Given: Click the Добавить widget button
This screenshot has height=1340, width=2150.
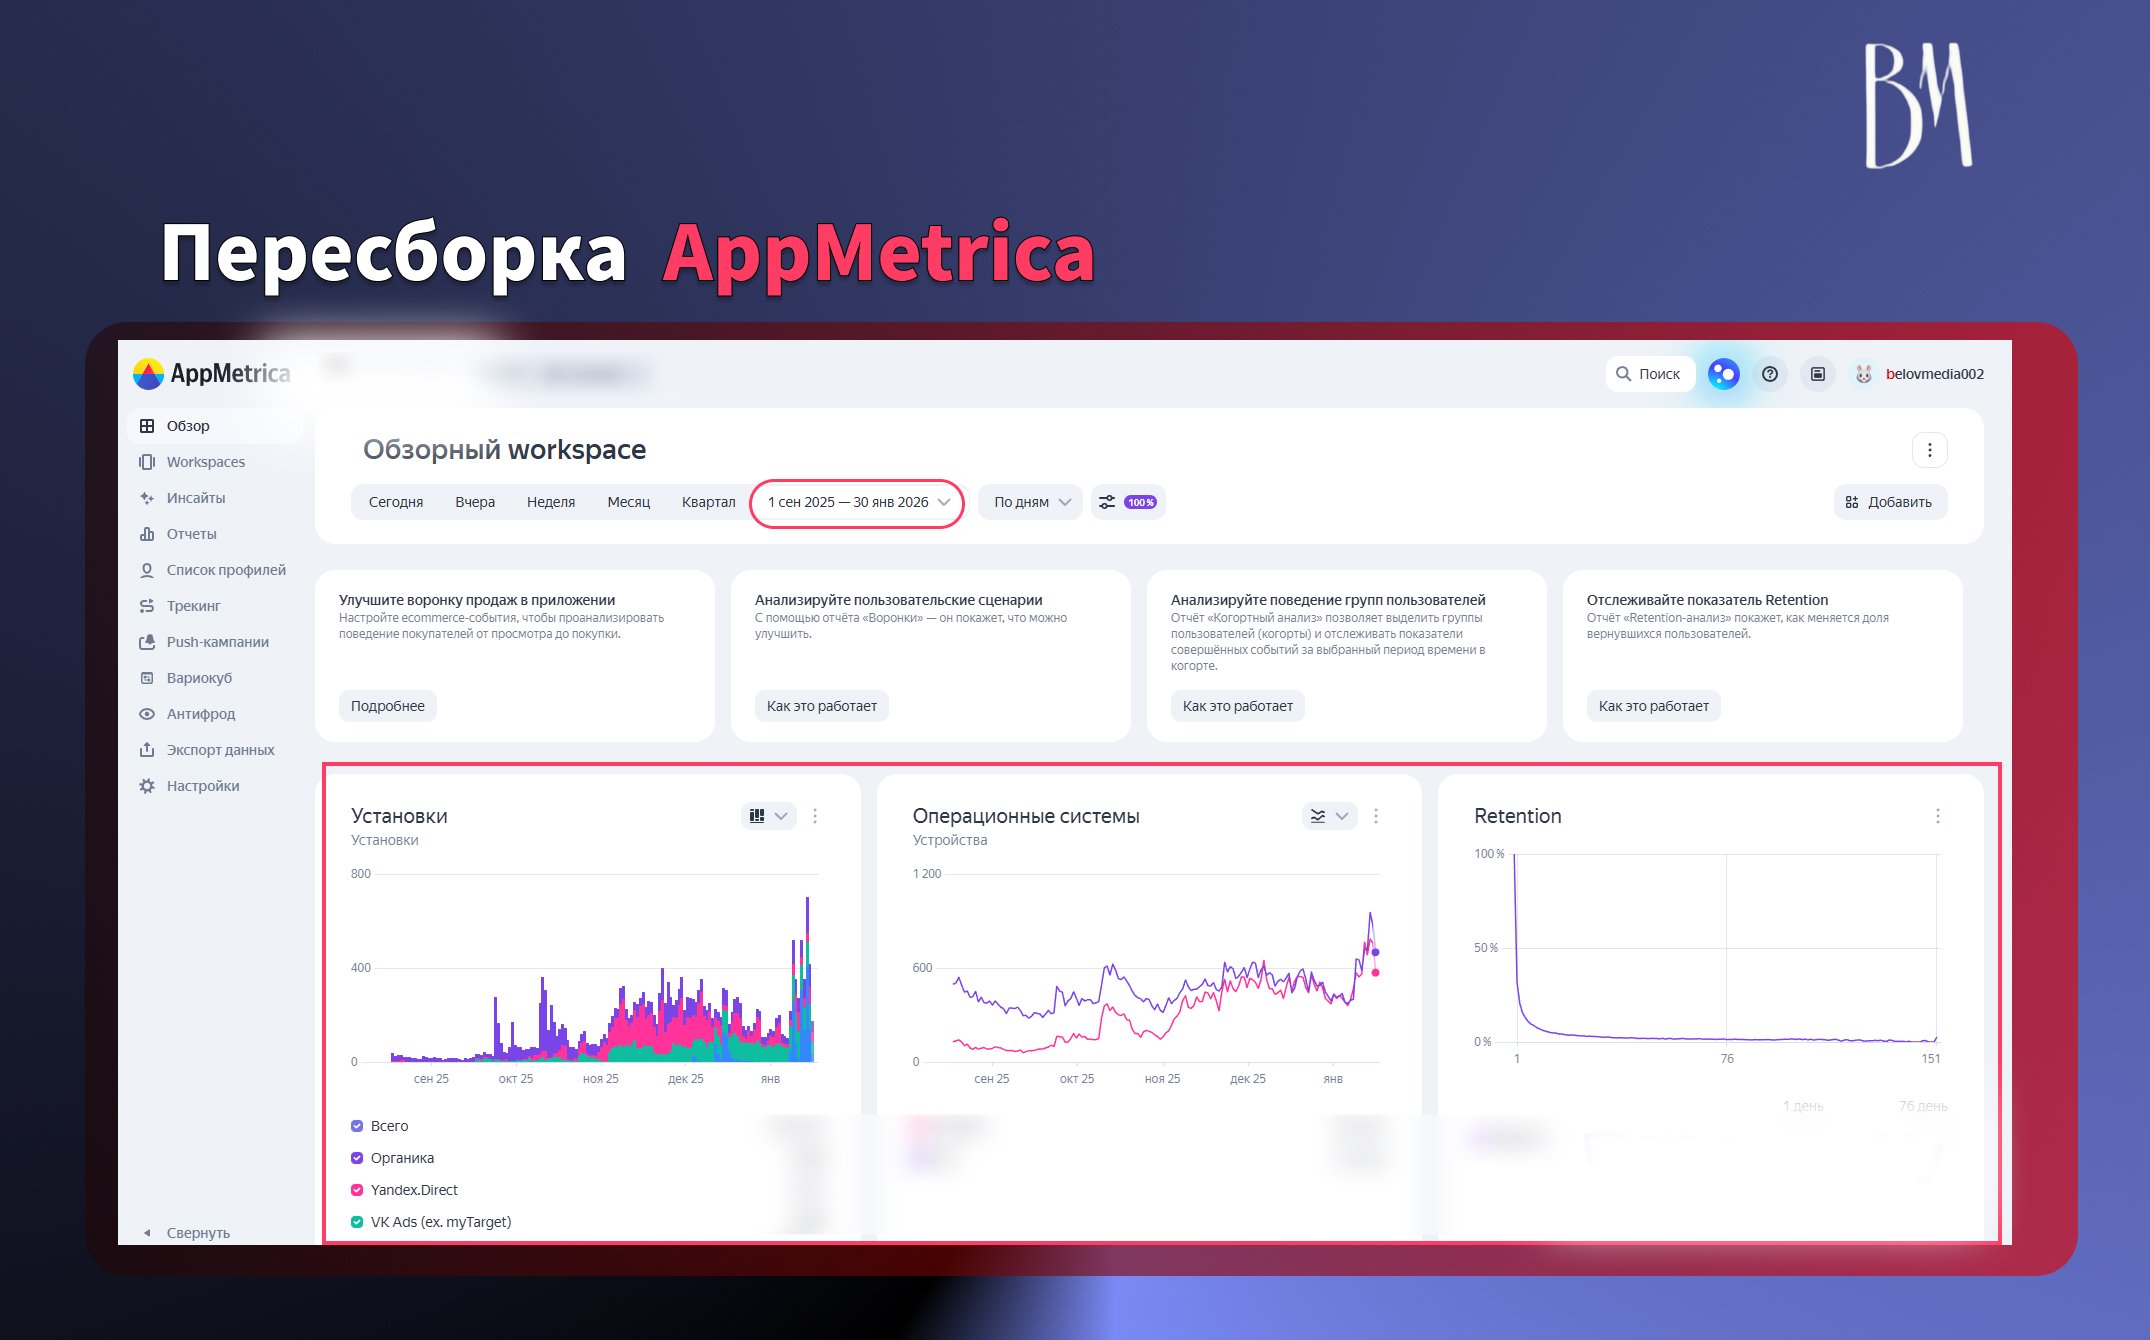Looking at the screenshot, I should pos(1889,502).
